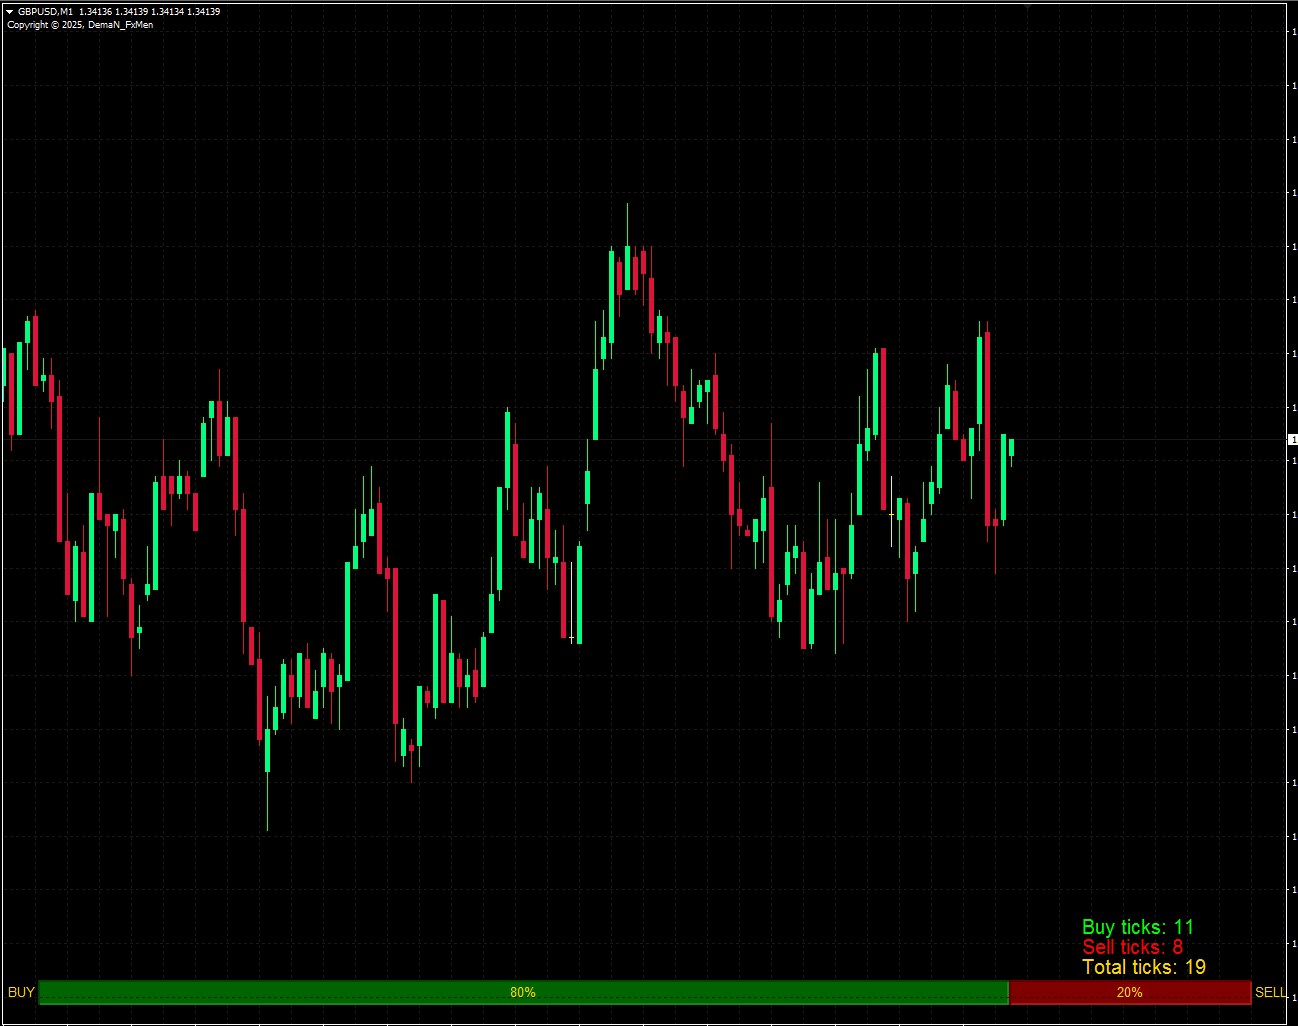This screenshot has width=1298, height=1026.
Task: Click the Copyright 2025 DemaN_FxMen text
Action: 80,24
